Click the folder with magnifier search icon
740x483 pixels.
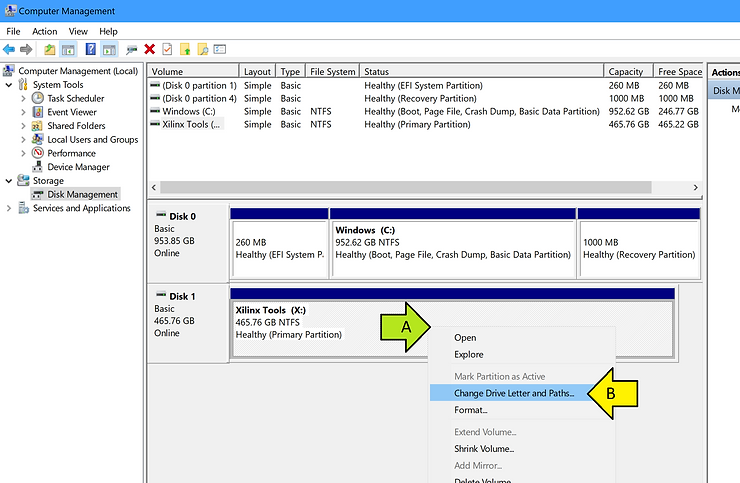pos(202,49)
